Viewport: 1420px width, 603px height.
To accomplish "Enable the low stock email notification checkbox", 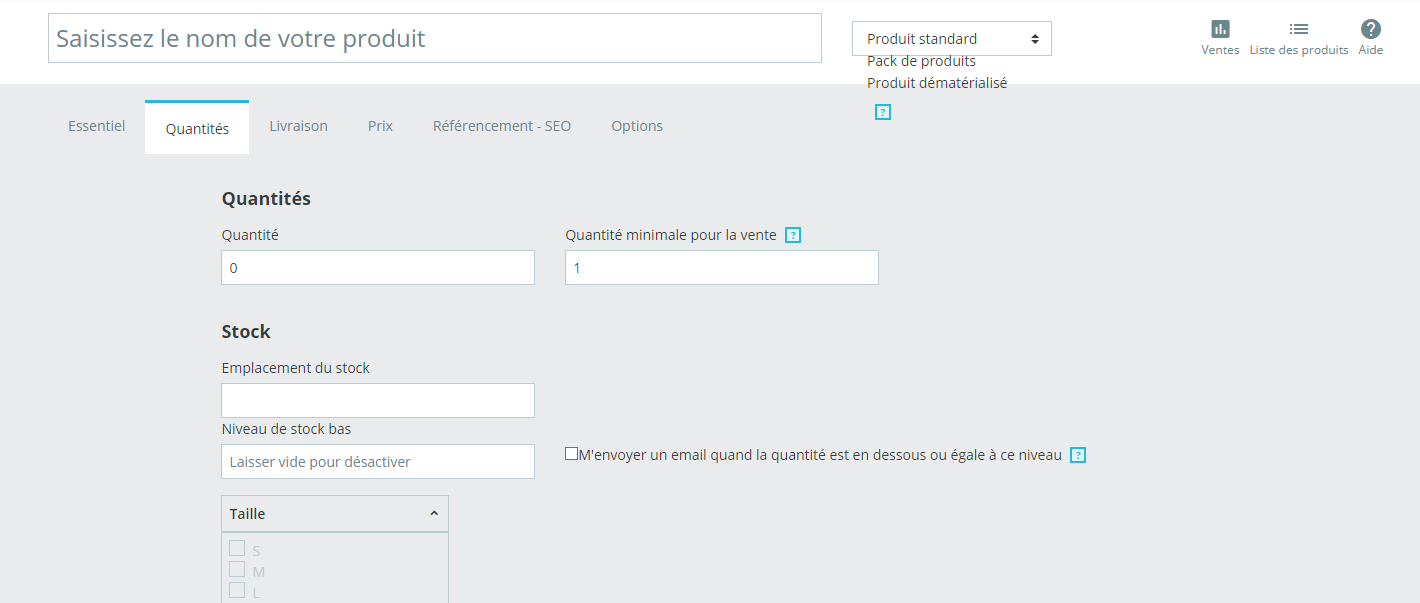I will coord(572,454).
